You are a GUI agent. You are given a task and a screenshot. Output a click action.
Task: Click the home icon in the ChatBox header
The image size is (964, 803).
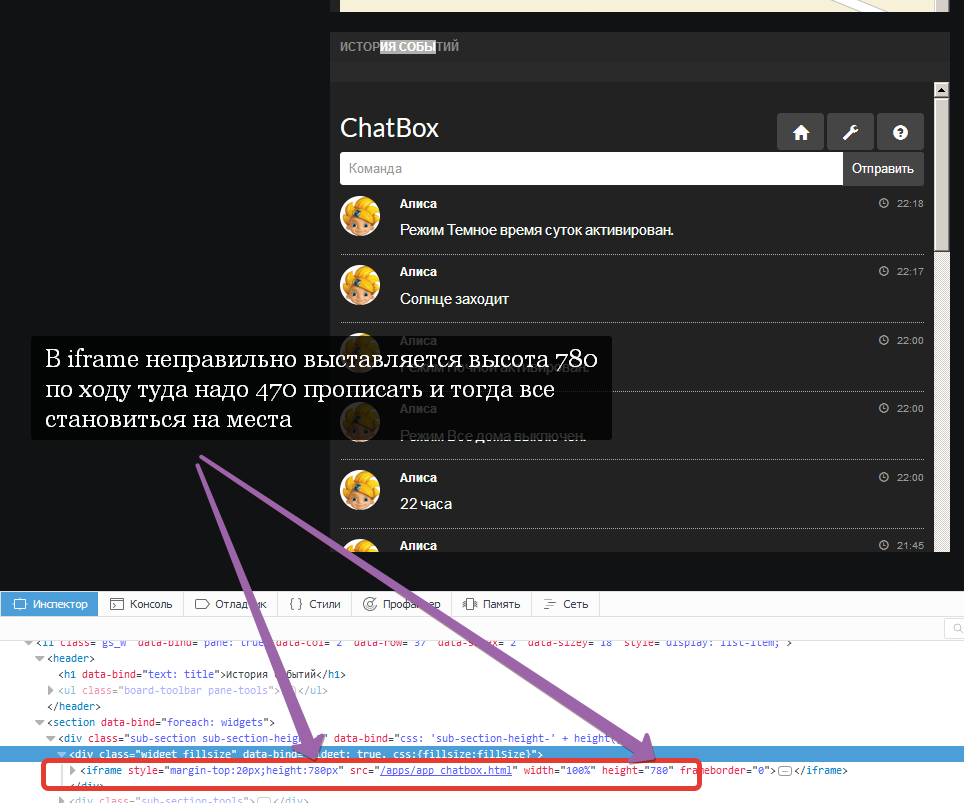800,131
